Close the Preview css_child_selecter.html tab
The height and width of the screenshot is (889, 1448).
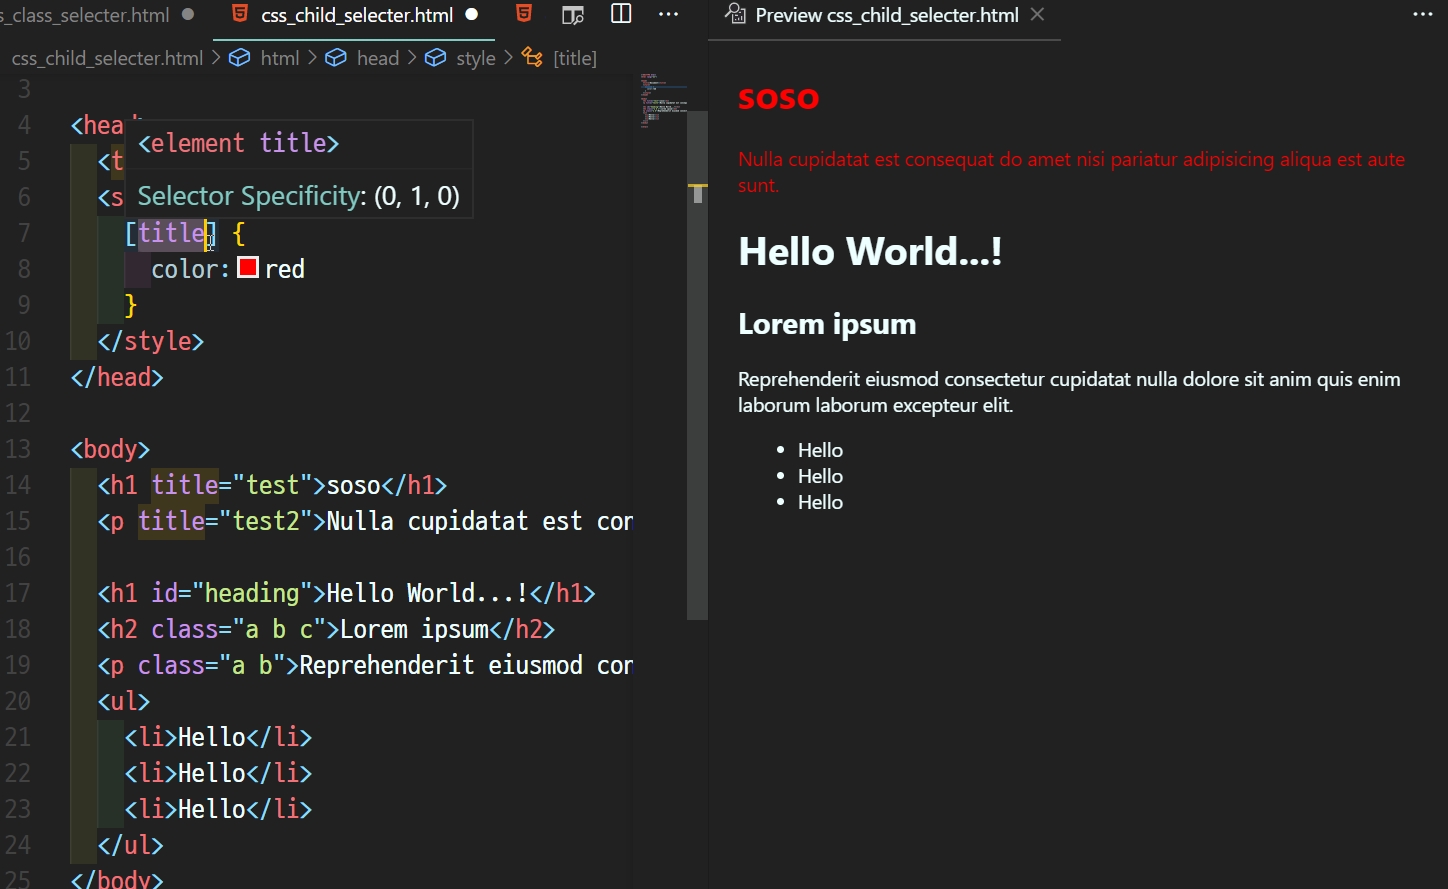[x=1037, y=14]
